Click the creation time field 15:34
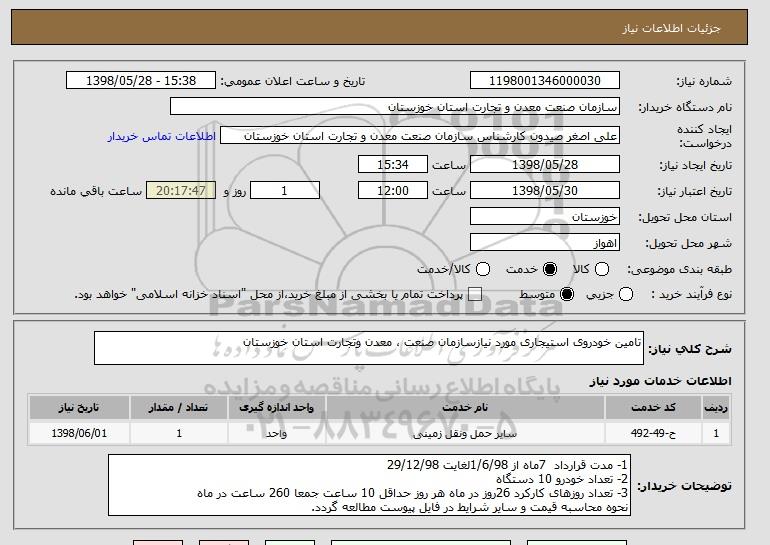This screenshot has width=770, height=545. [x=393, y=164]
